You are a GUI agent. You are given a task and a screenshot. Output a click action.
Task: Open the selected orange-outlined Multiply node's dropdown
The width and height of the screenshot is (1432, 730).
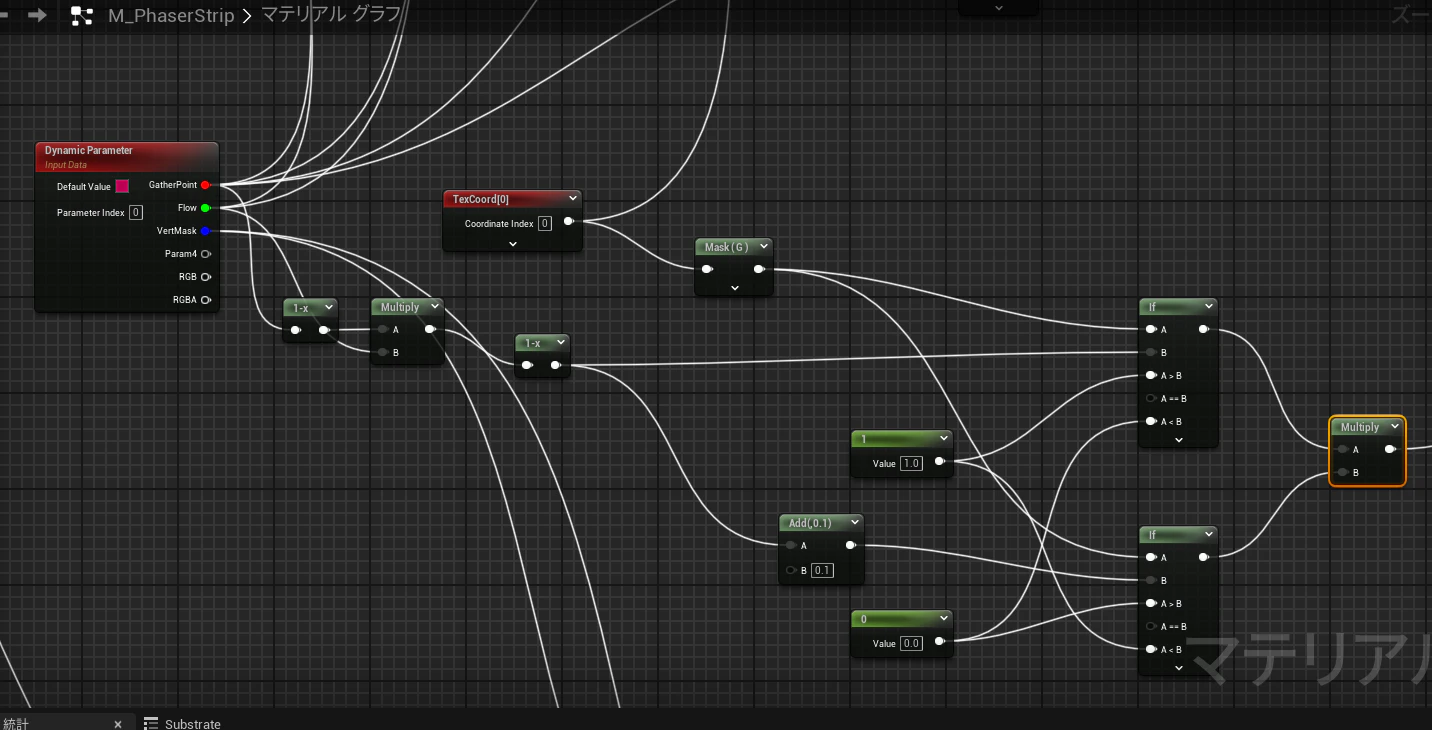pyautogui.click(x=1395, y=427)
